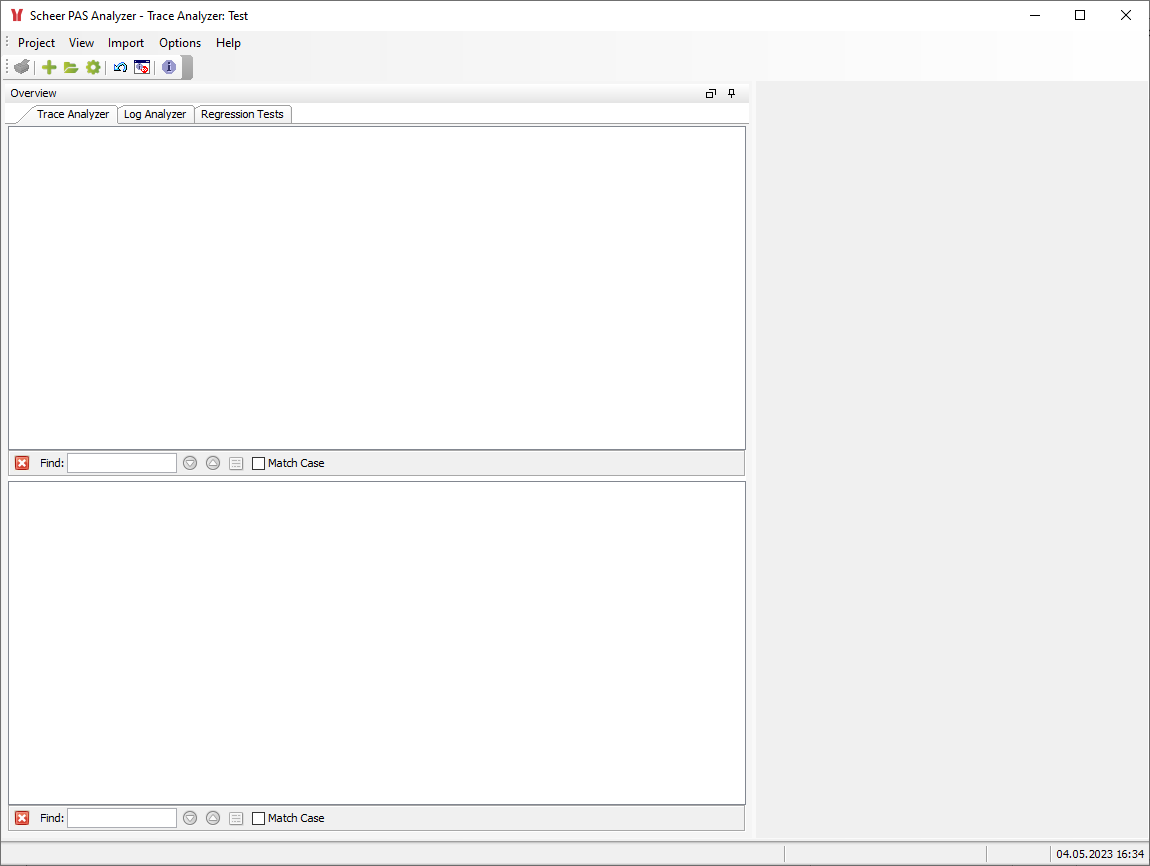Screen dimensions: 1150x866
Task: Open the Regression Tests tab
Action: point(242,114)
